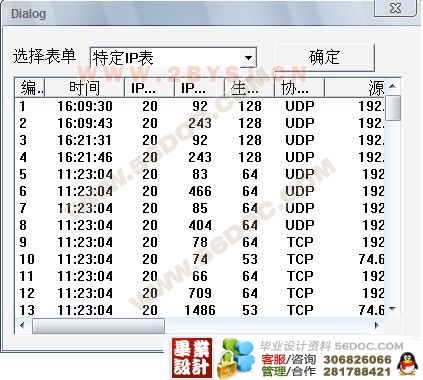Click the vertical scrollbar up arrow
This screenshot has height=380, width=423.
(393, 86)
